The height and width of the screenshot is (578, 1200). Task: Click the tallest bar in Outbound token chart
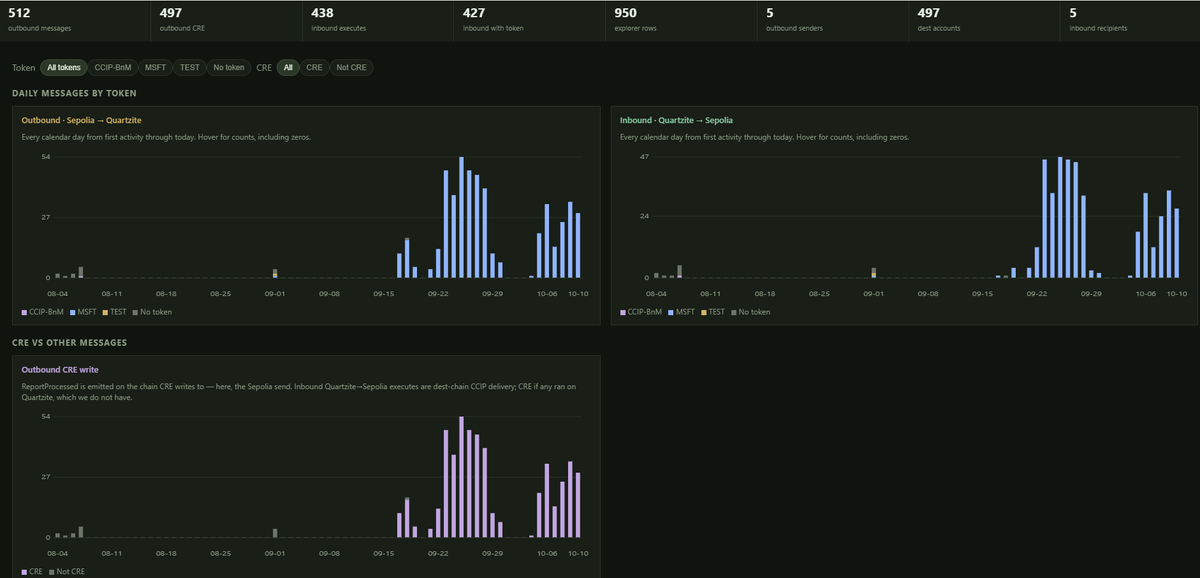tap(461, 217)
